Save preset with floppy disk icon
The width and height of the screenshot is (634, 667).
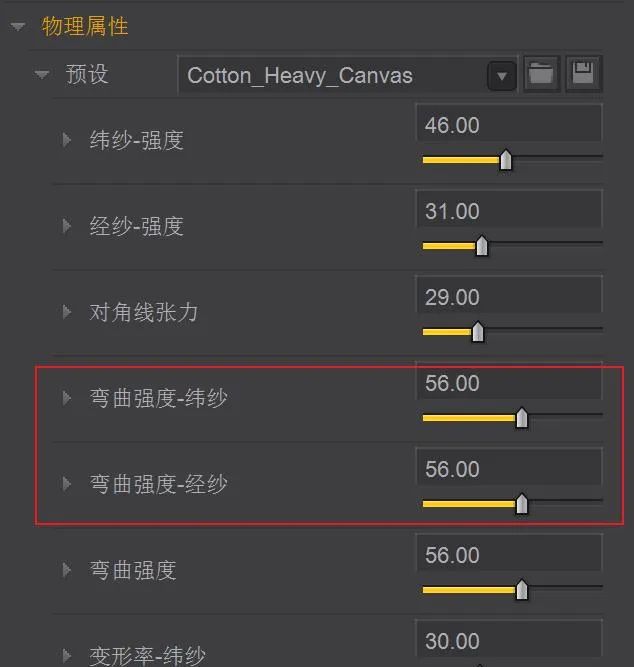(583, 74)
